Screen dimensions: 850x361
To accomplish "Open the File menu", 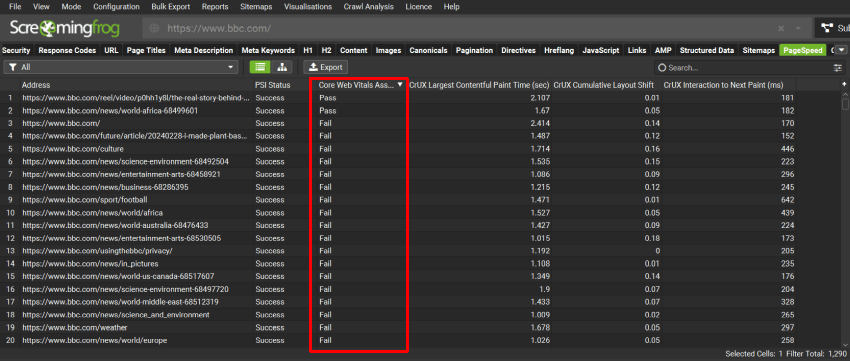I will (15, 7).
